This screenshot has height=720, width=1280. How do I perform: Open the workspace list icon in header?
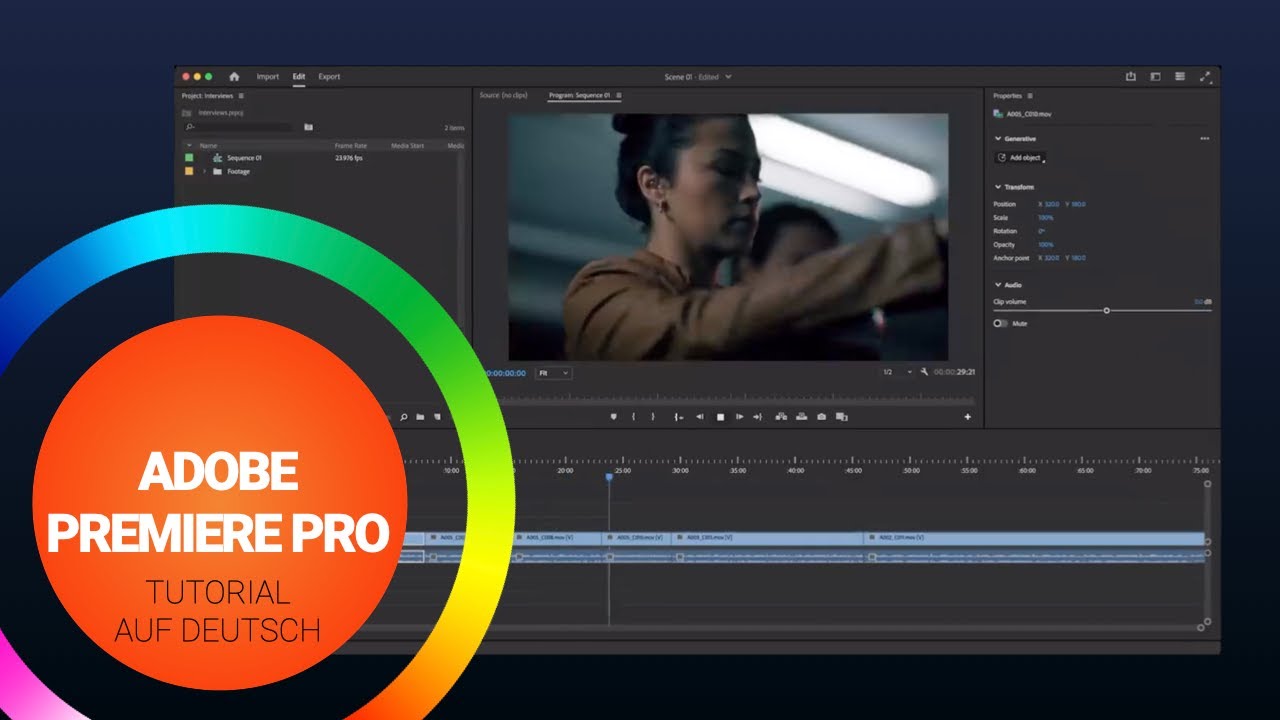(x=1180, y=76)
